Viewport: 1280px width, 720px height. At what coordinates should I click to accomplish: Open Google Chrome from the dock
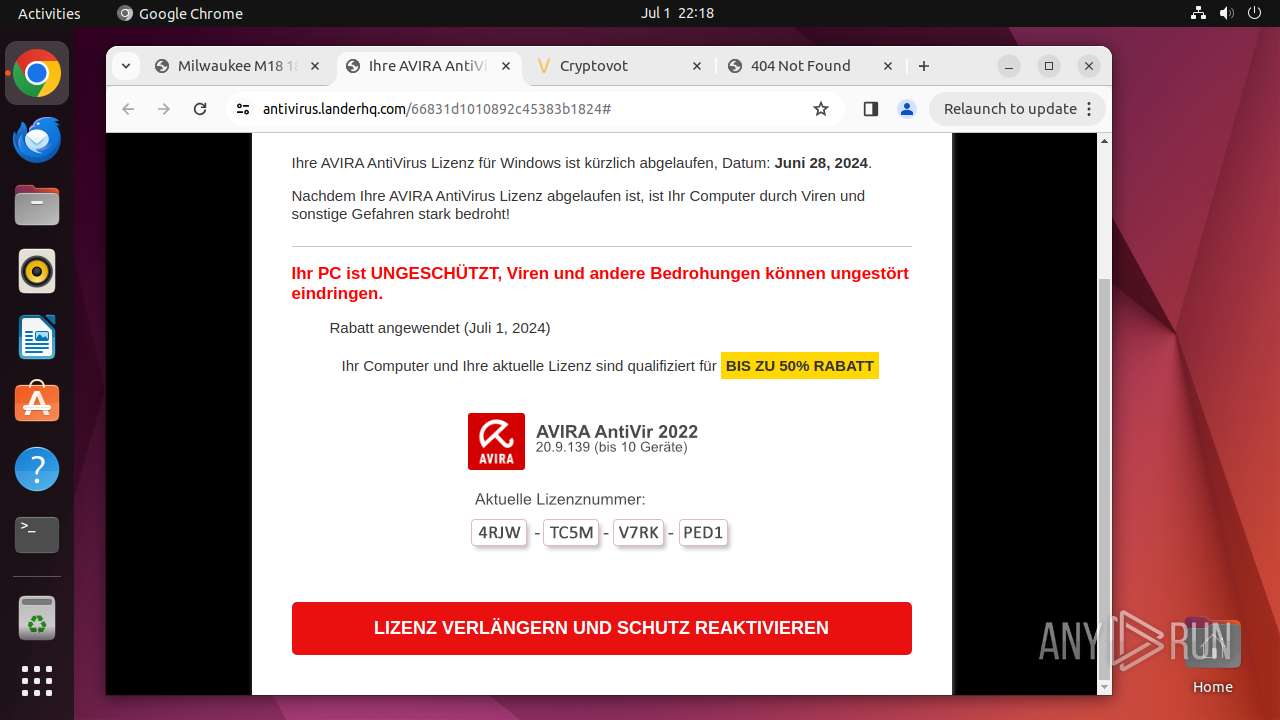click(37, 74)
